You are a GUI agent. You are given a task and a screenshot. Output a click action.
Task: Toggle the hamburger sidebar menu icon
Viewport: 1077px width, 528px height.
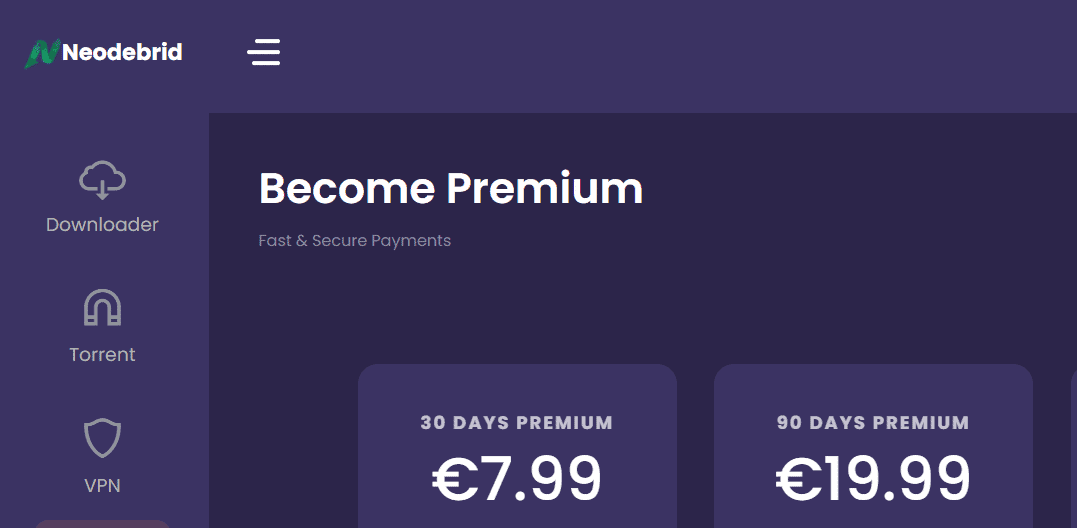(264, 52)
